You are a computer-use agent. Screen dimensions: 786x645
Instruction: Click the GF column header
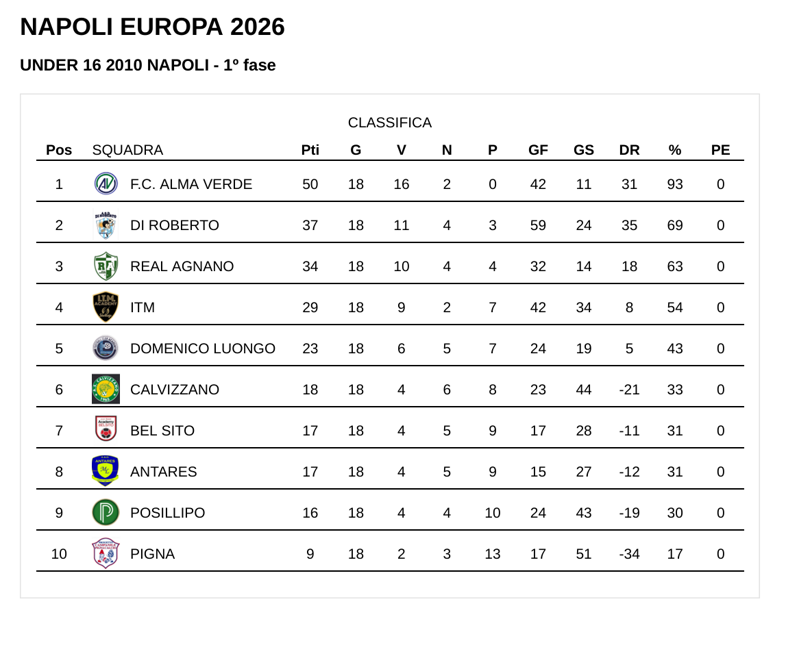tap(538, 150)
